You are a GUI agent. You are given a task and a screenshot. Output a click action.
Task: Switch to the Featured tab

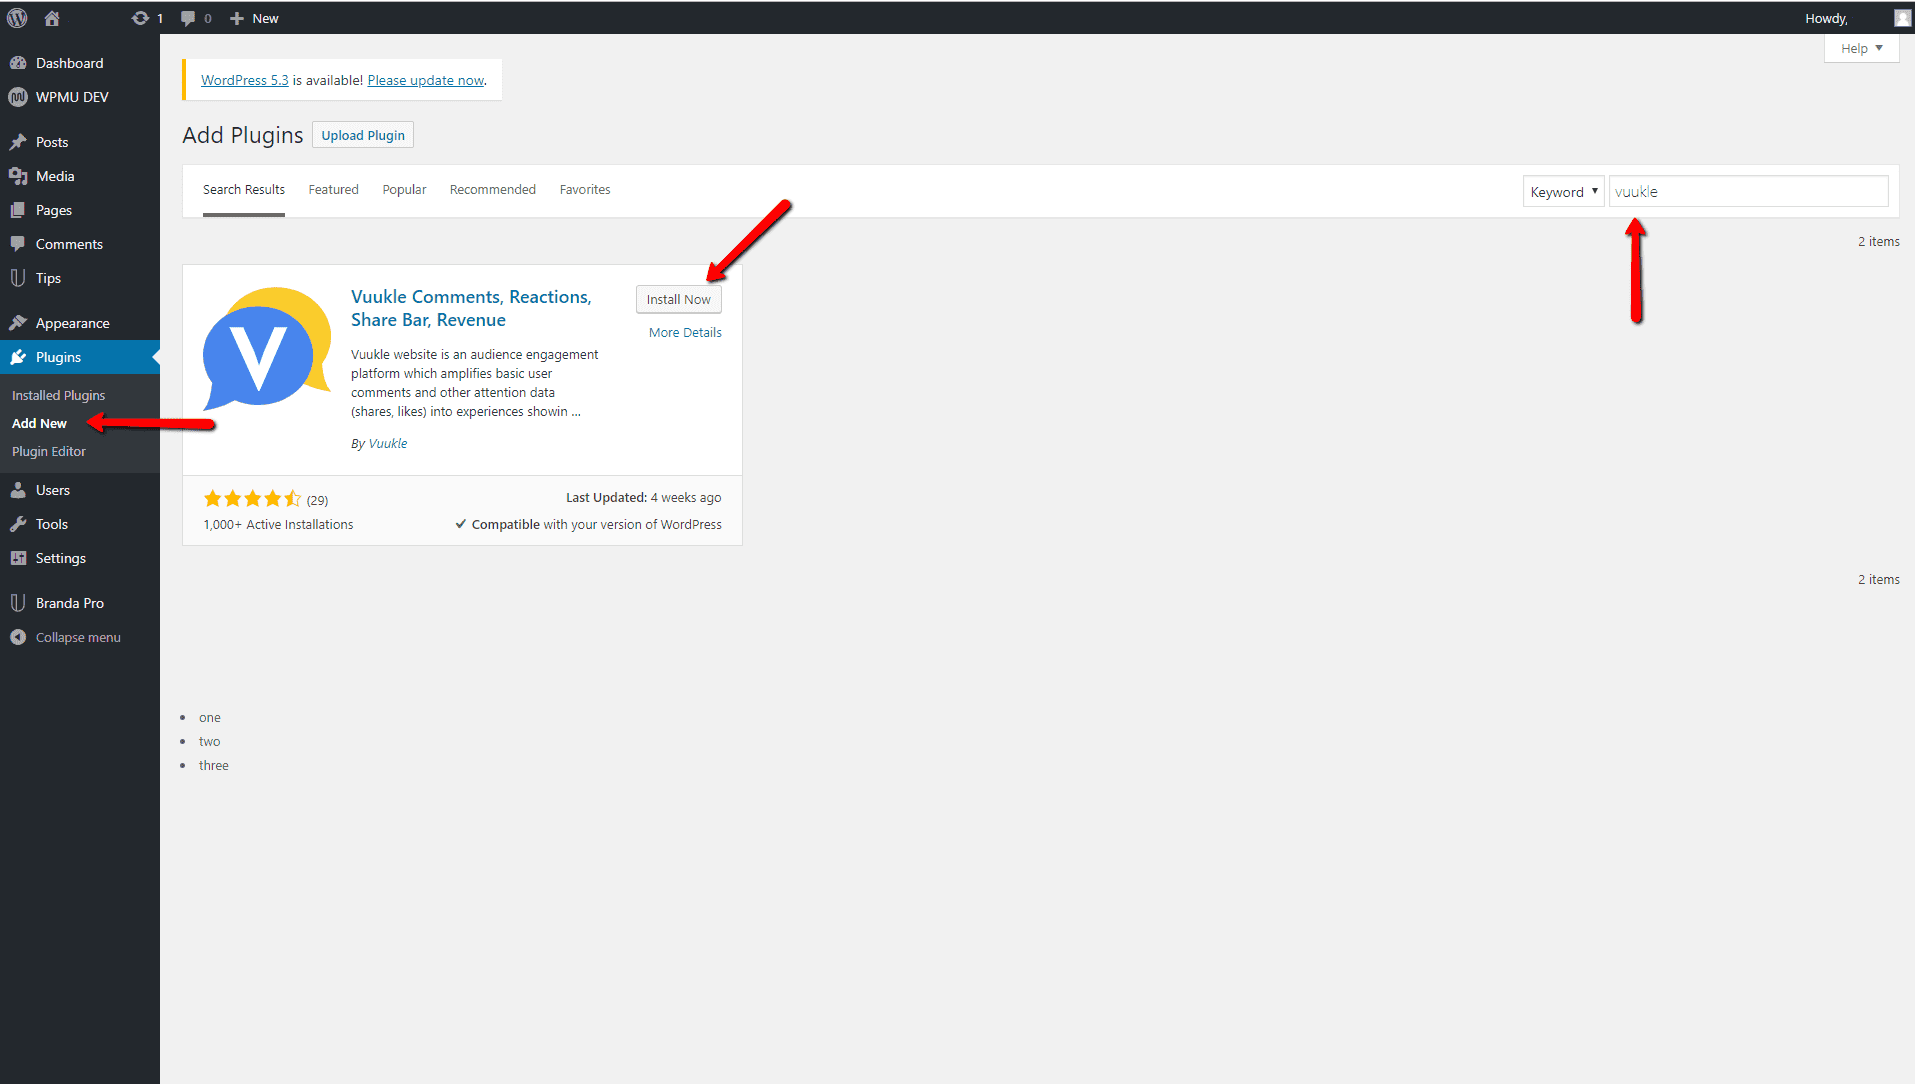coord(333,189)
